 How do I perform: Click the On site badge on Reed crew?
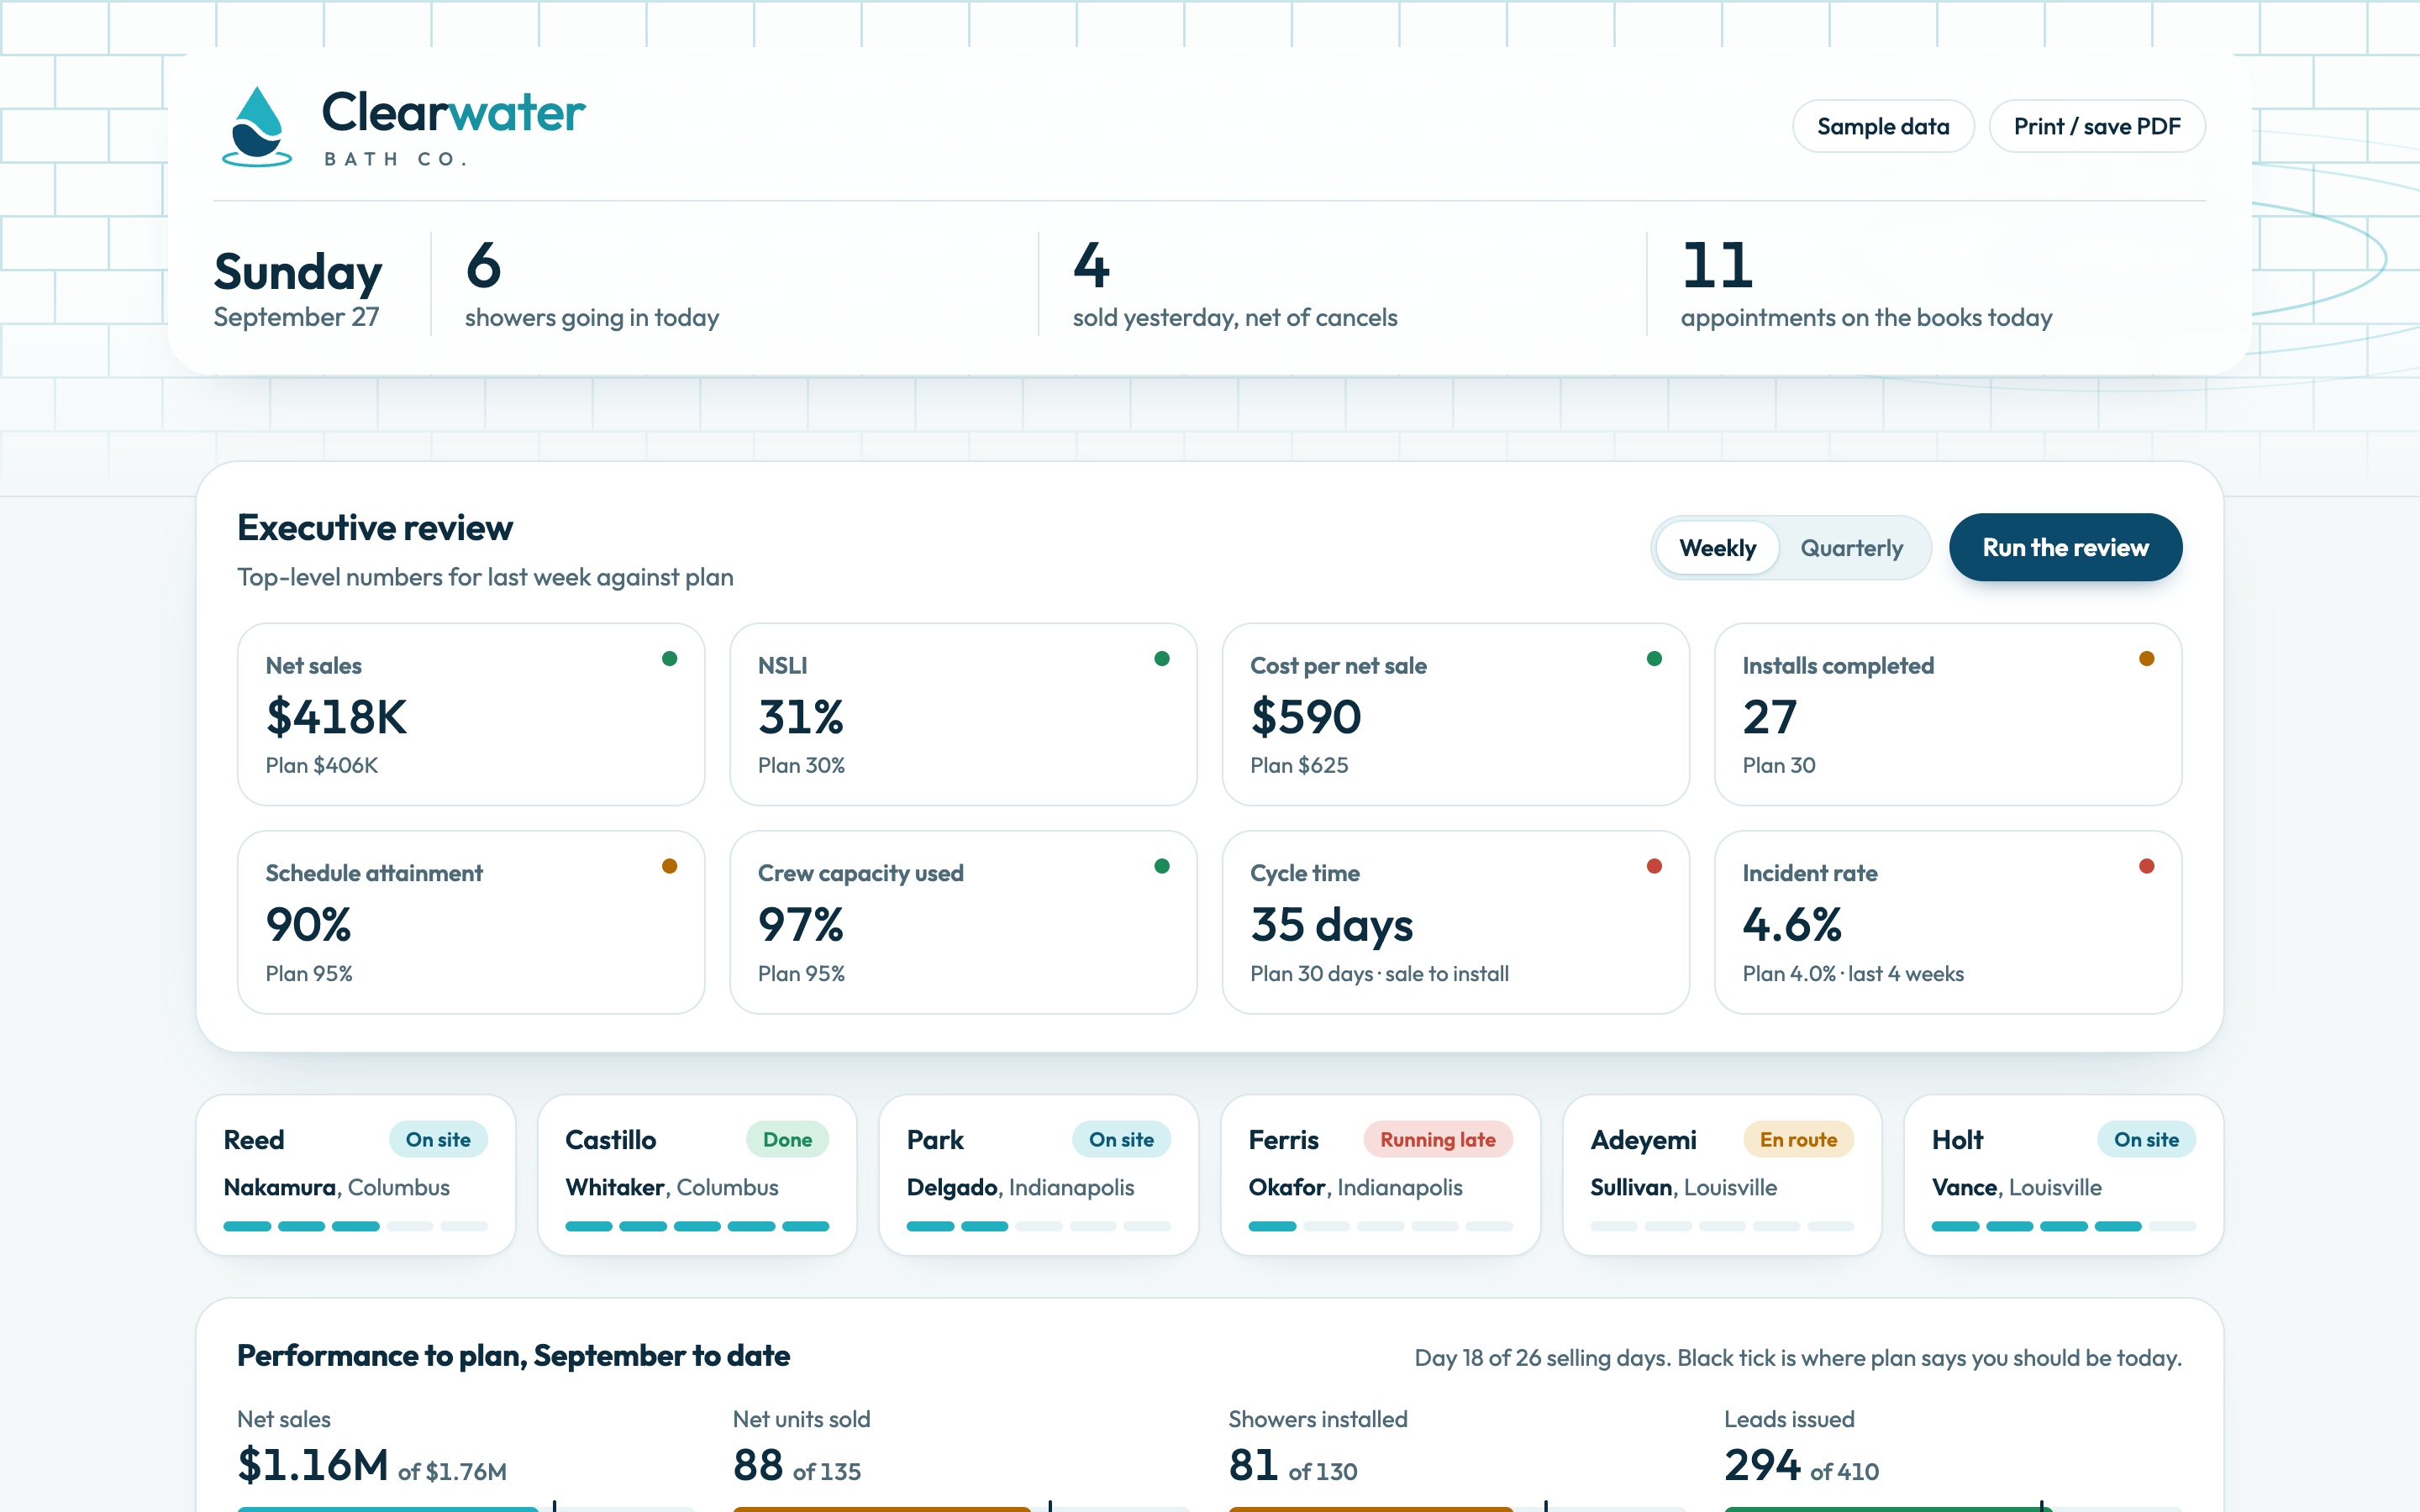[438, 1139]
